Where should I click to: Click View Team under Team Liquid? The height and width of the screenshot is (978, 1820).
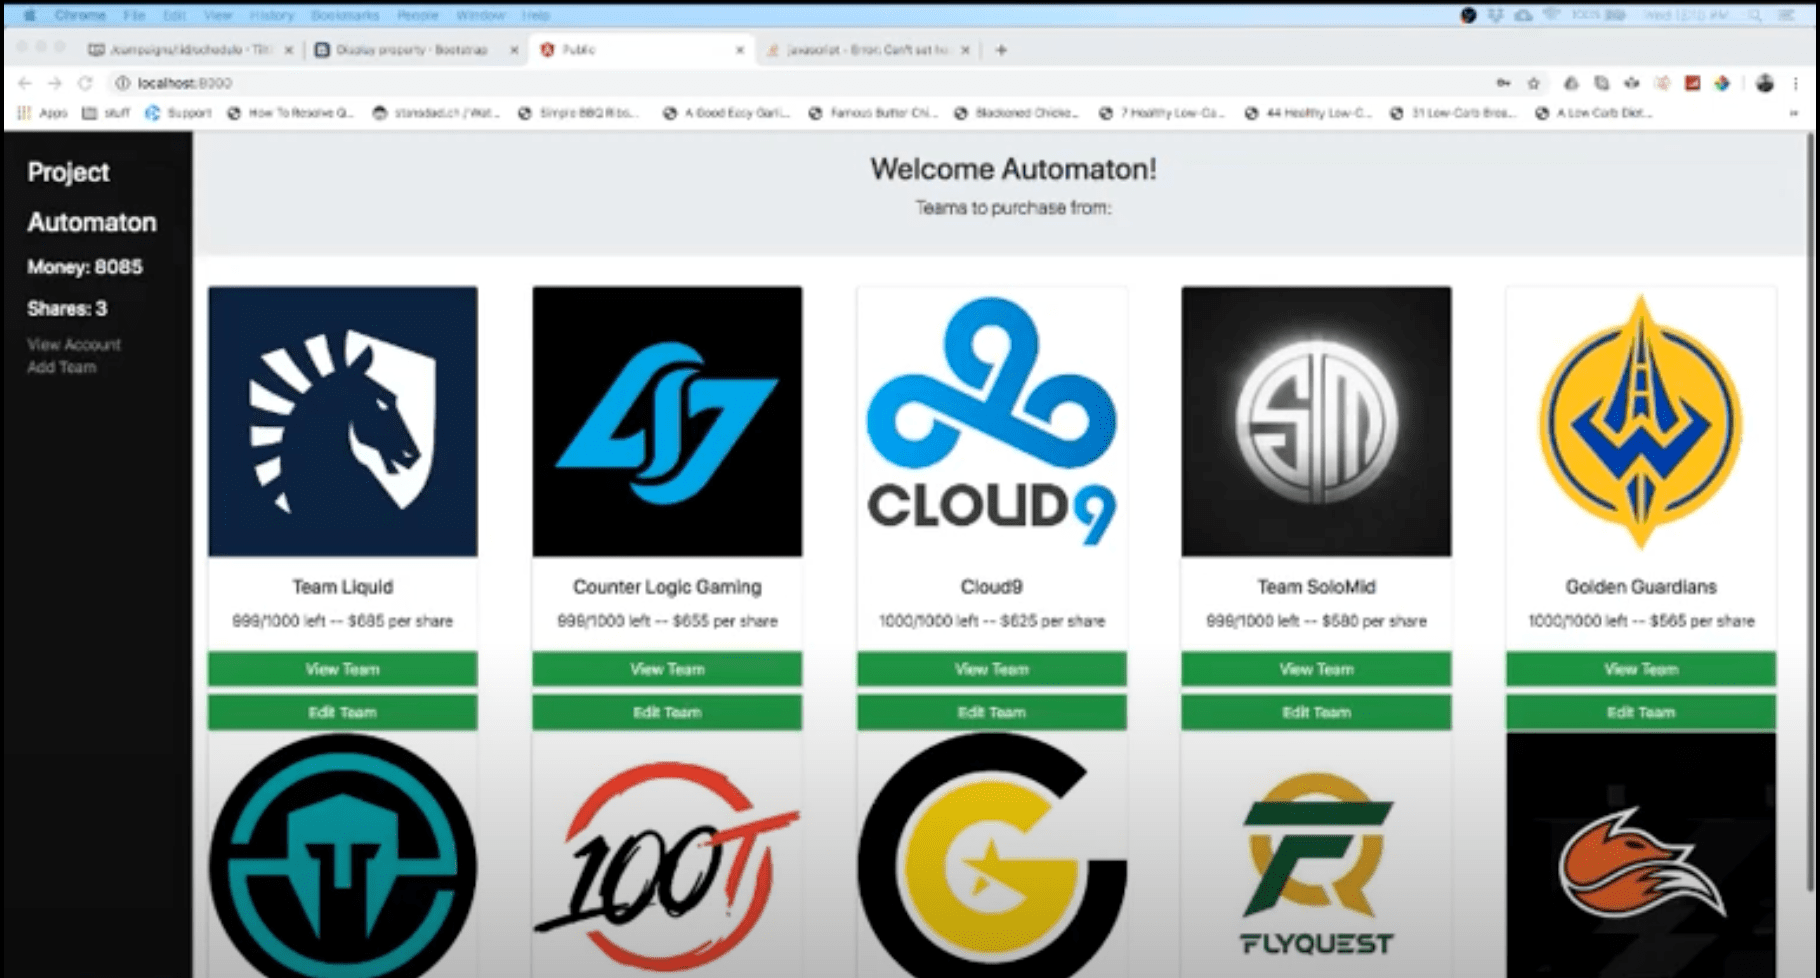pos(342,669)
